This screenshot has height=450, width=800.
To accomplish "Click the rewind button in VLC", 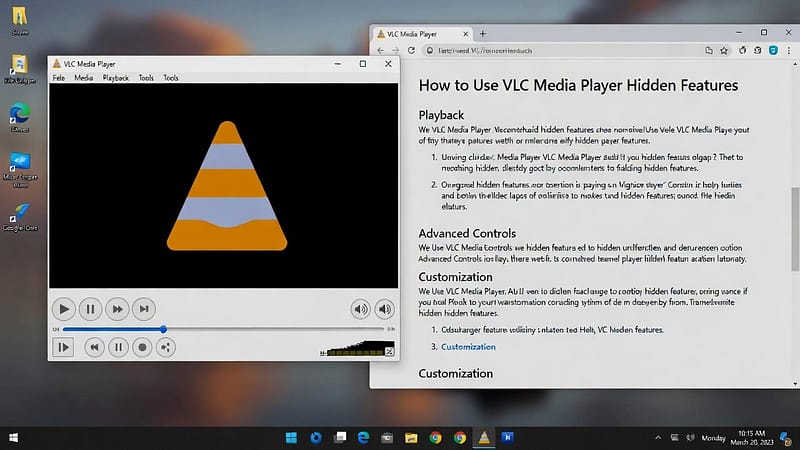I will [94, 347].
